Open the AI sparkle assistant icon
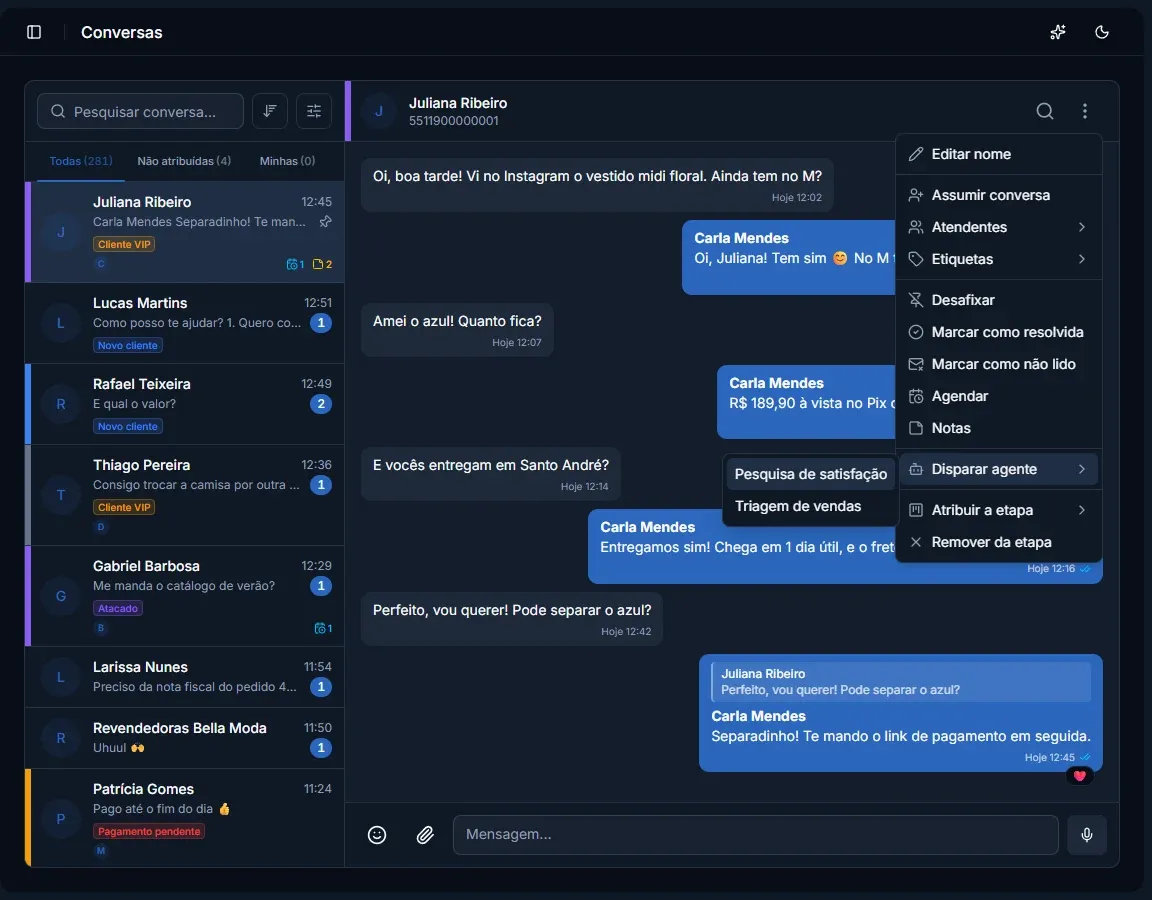Image resolution: width=1152 pixels, height=900 pixels. (x=1057, y=32)
